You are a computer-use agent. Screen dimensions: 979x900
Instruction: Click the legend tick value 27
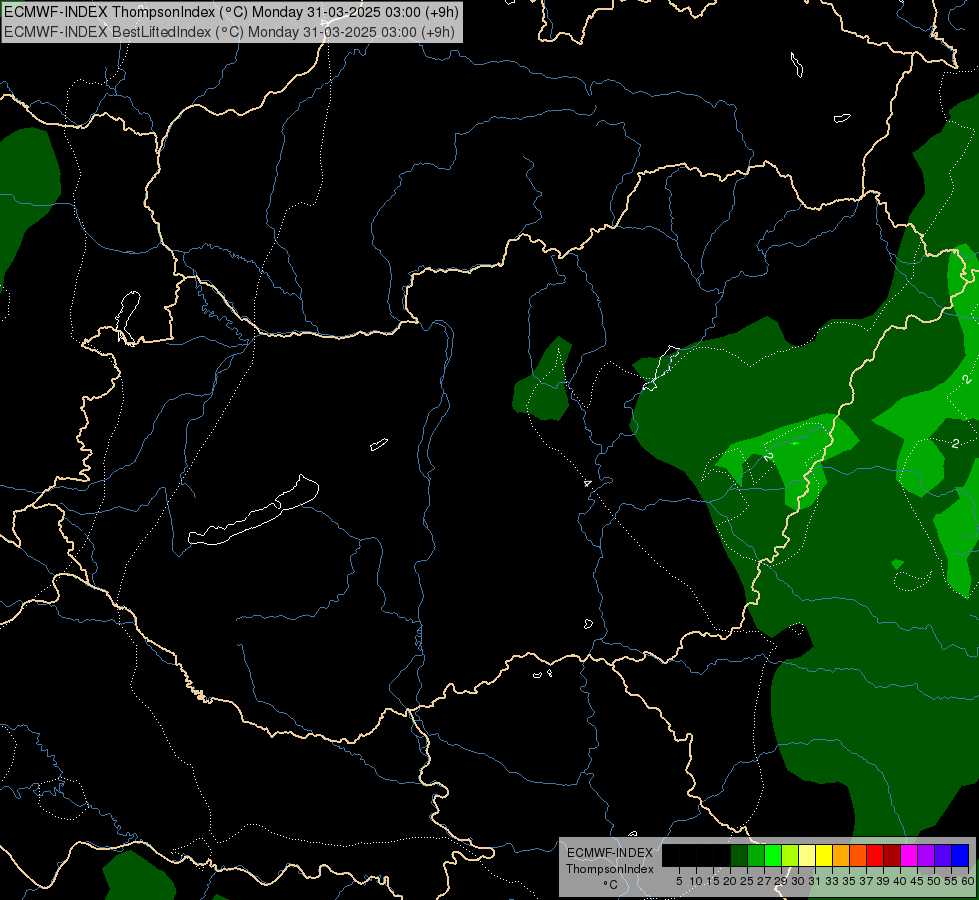[x=764, y=881]
